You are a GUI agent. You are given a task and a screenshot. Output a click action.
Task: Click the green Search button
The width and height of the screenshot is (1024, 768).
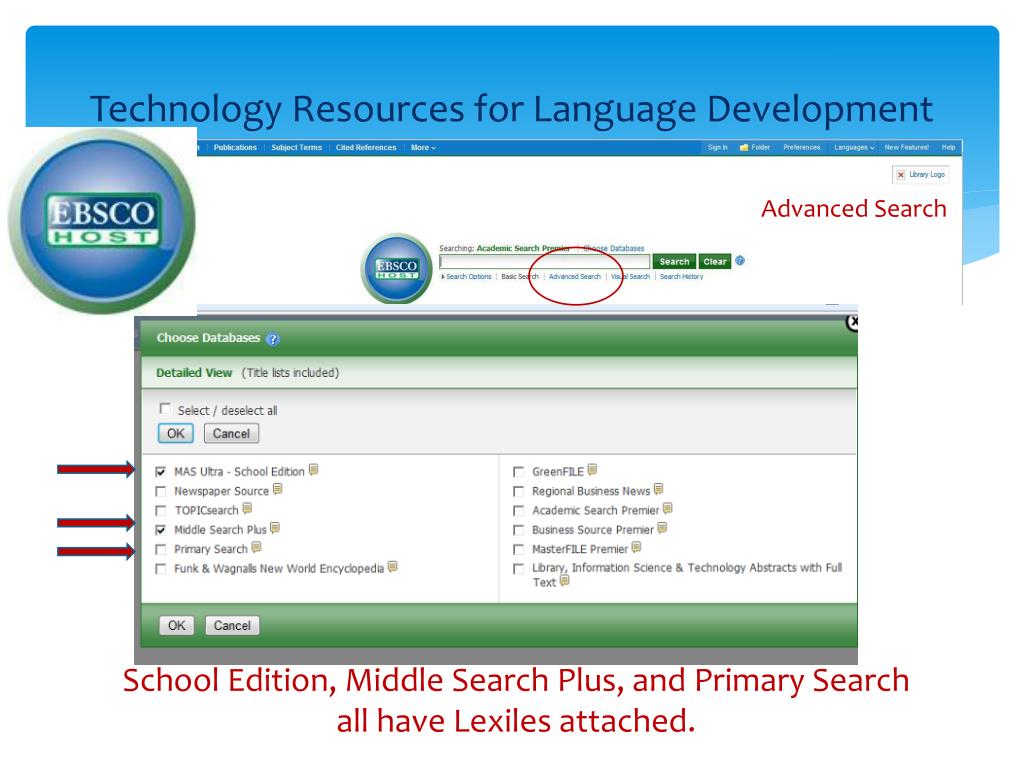[x=674, y=261]
